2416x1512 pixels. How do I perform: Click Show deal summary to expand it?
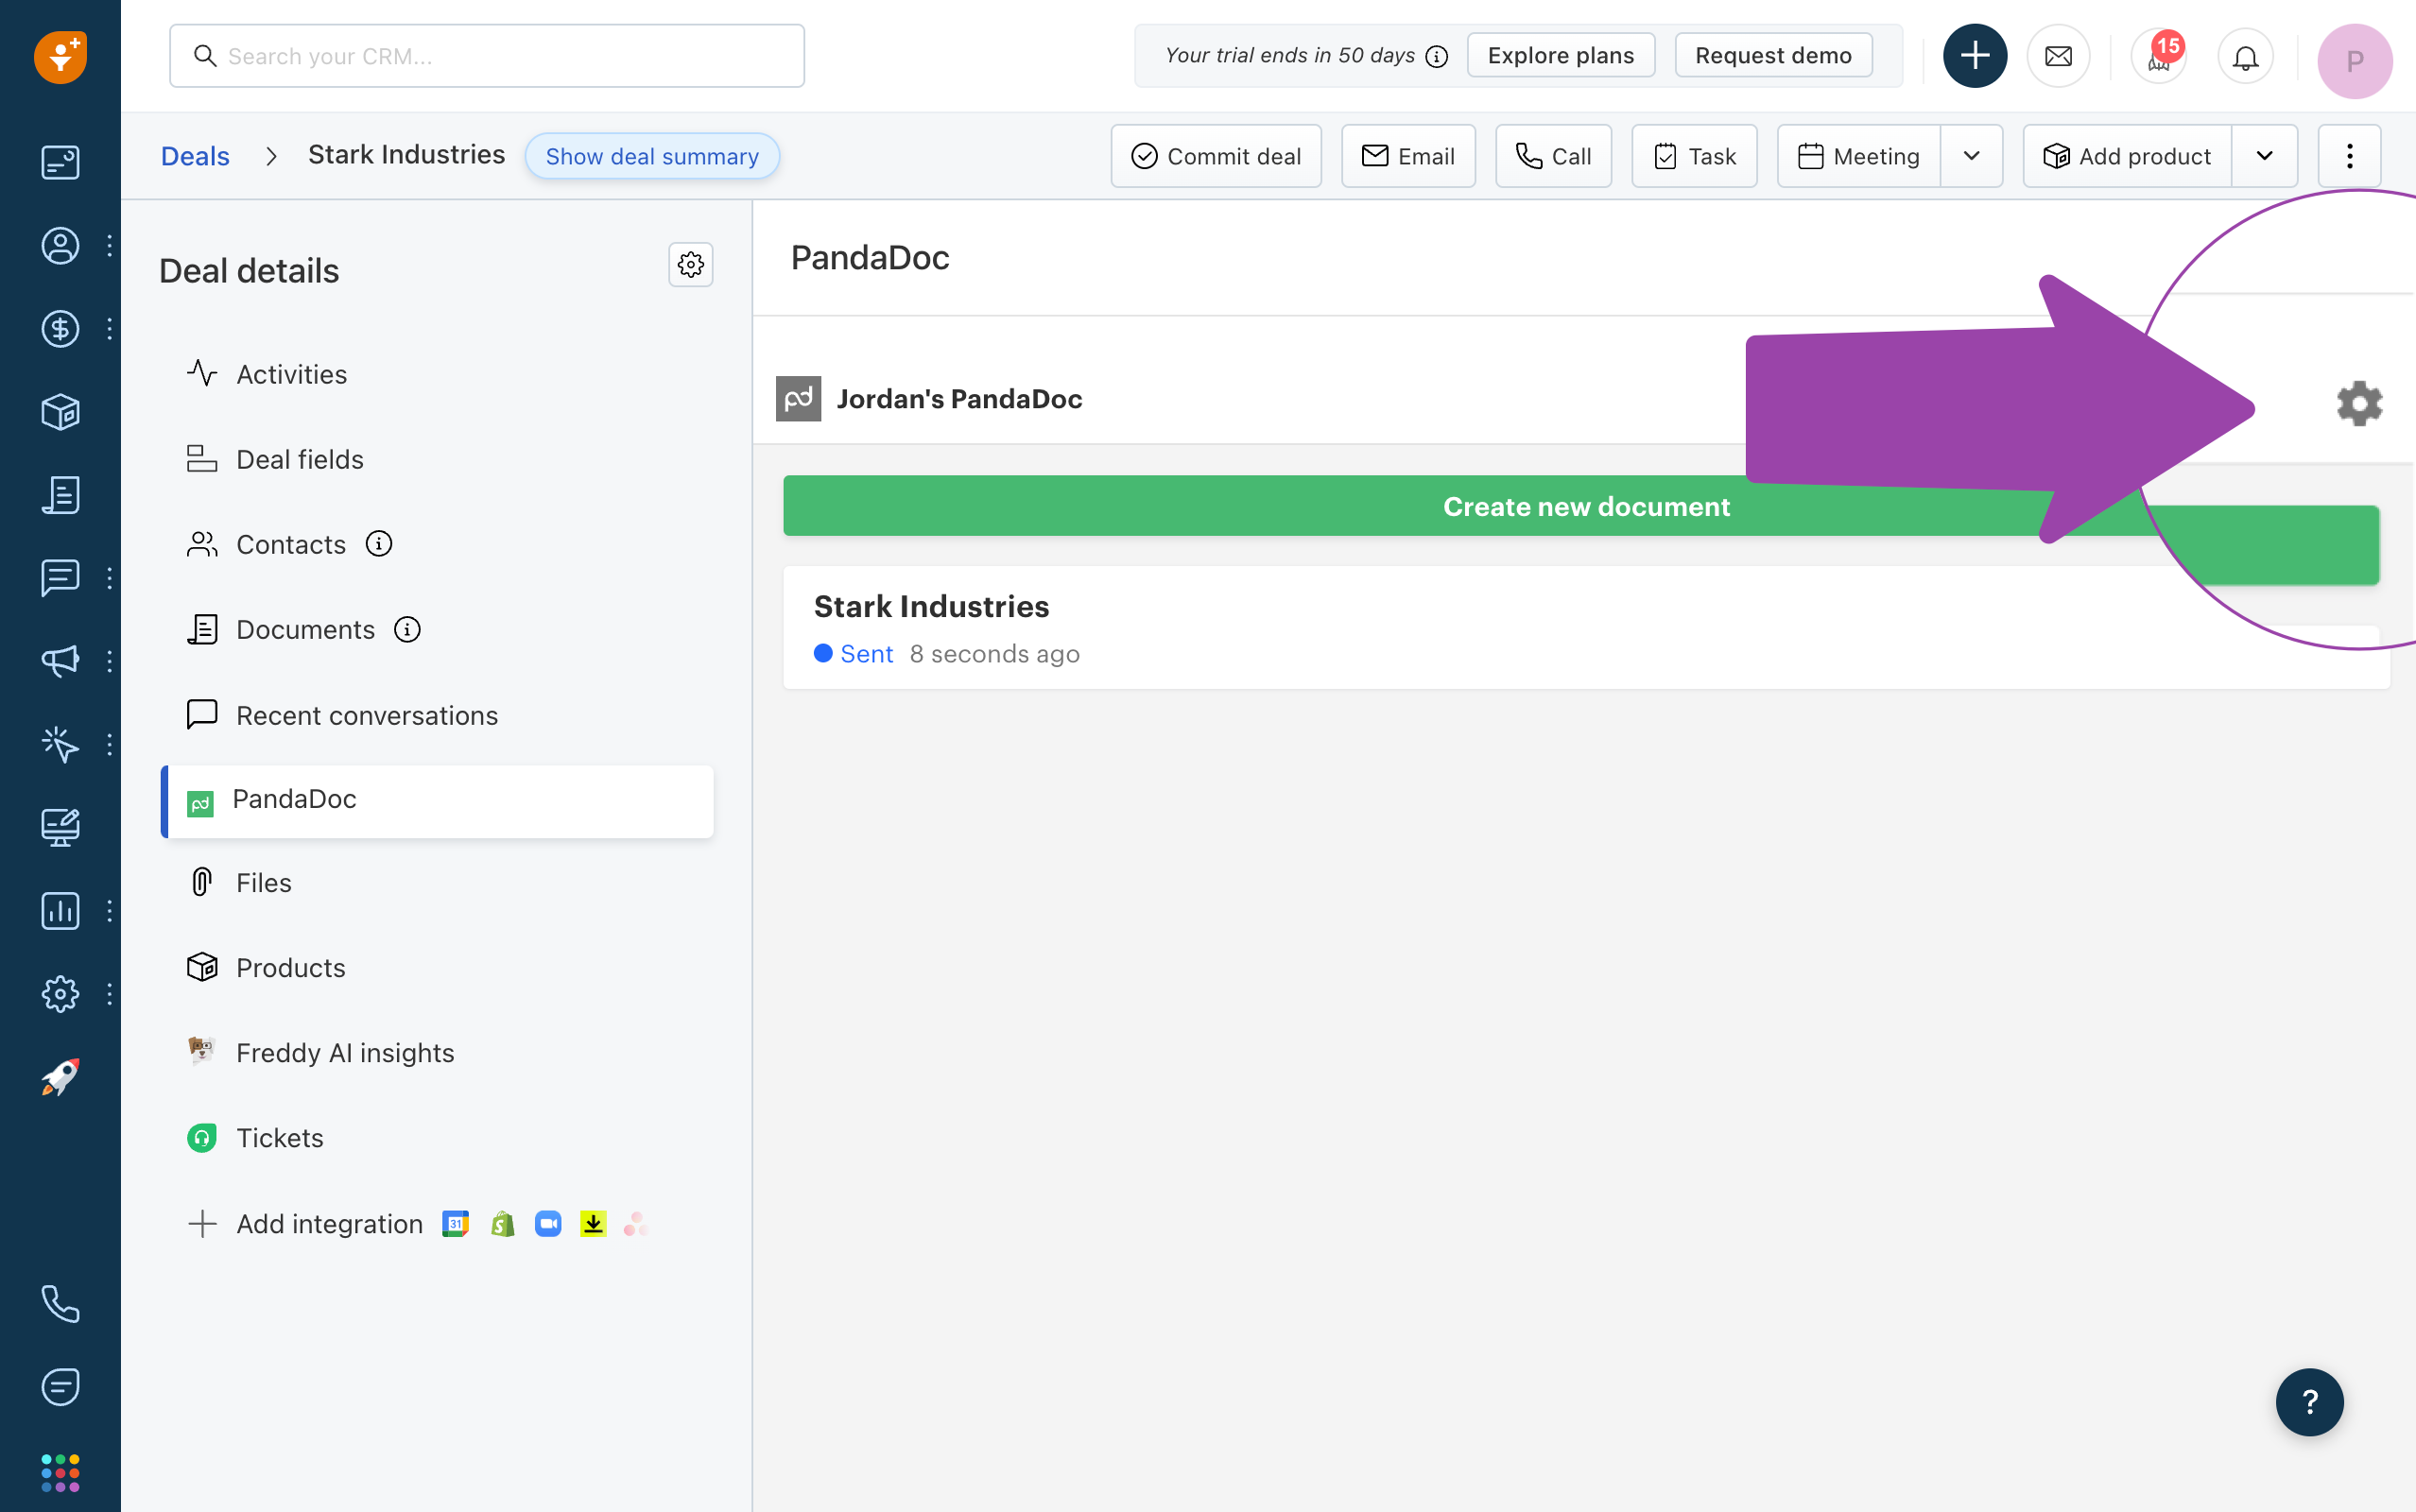point(651,156)
